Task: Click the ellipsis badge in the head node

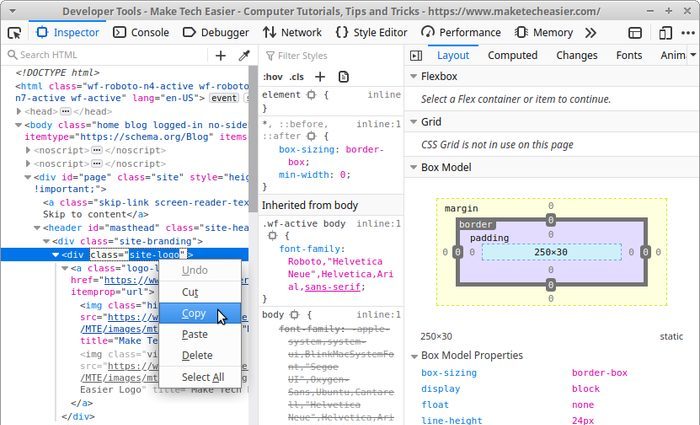Action: coord(66,111)
